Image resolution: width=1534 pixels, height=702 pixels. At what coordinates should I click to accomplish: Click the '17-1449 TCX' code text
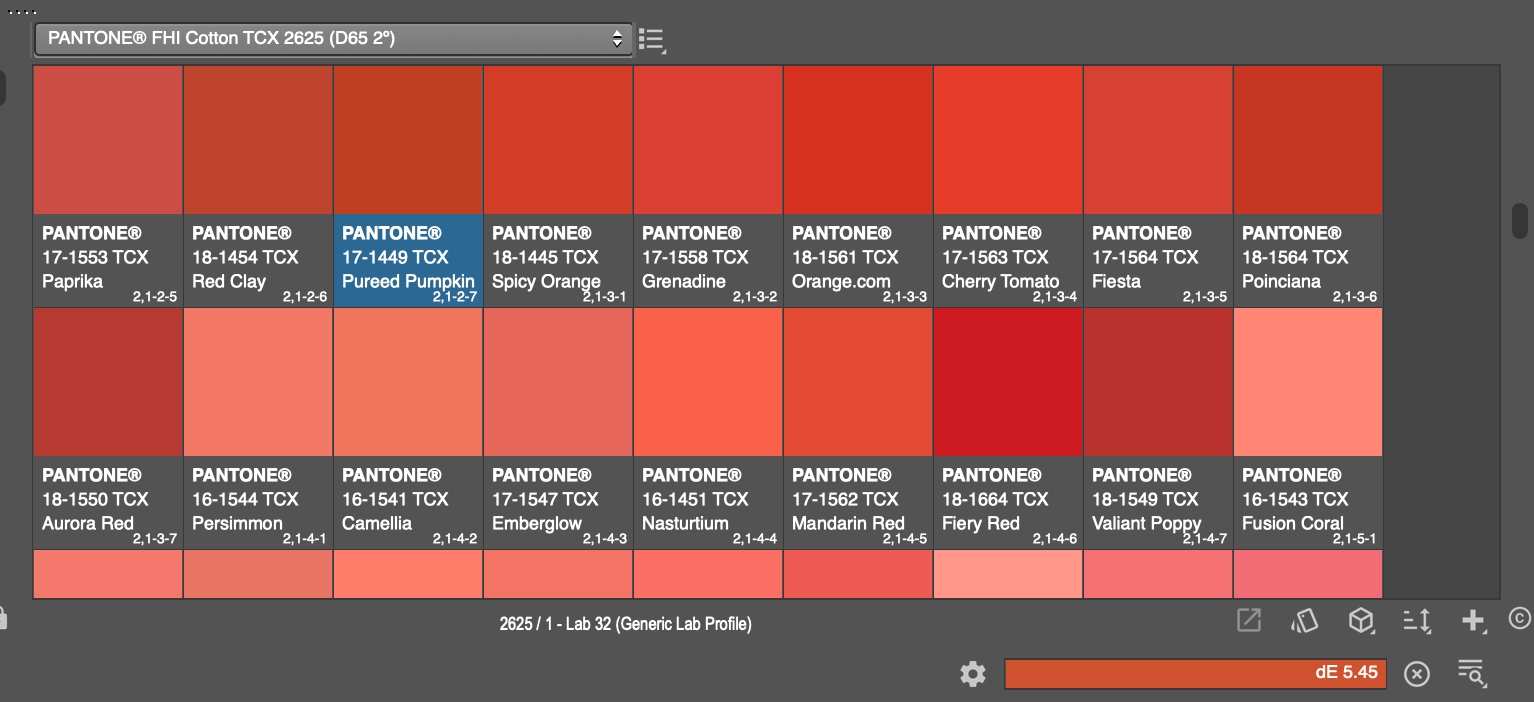click(395, 257)
